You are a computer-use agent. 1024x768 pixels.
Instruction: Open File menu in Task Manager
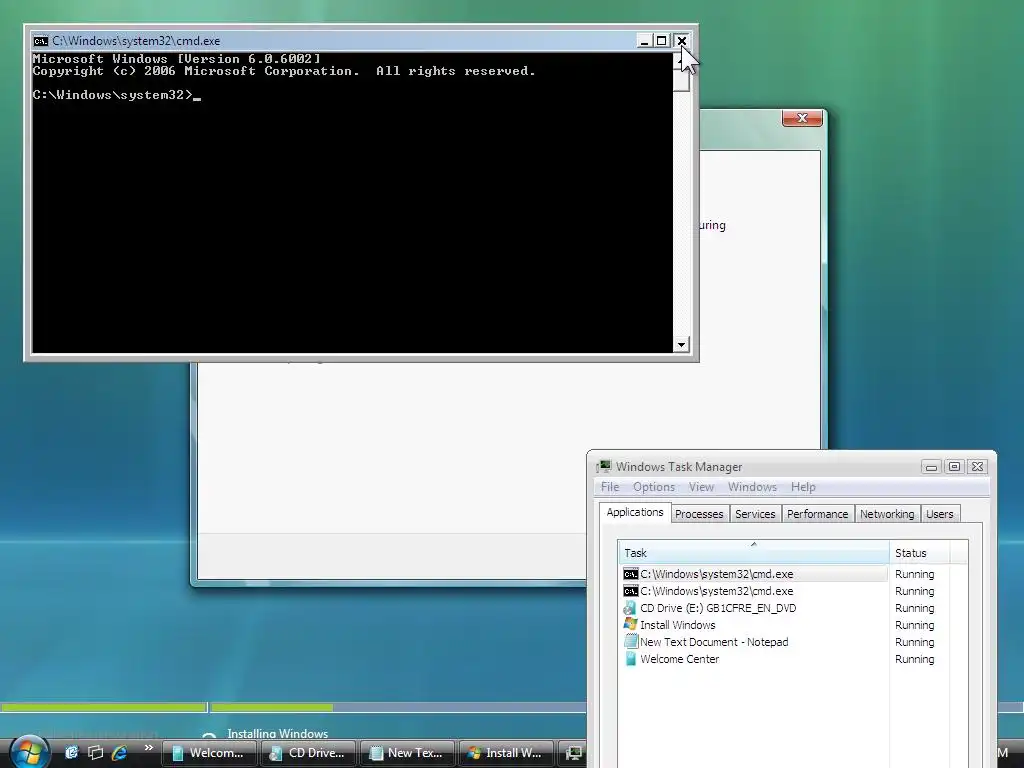coord(610,487)
